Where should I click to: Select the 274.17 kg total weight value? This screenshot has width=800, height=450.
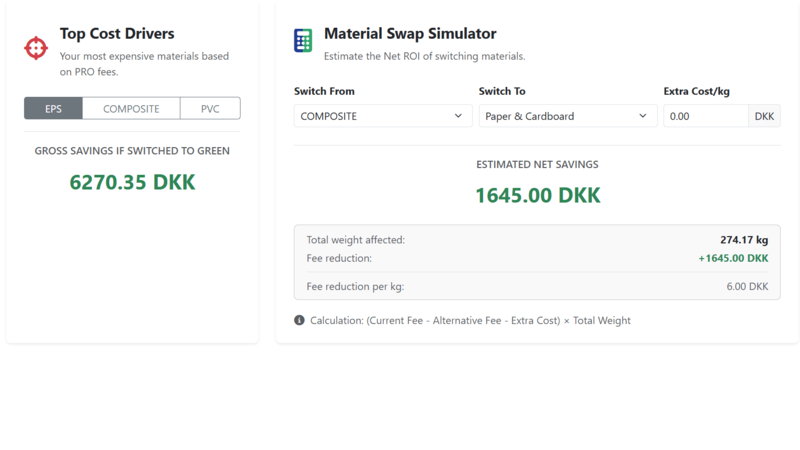(743, 240)
